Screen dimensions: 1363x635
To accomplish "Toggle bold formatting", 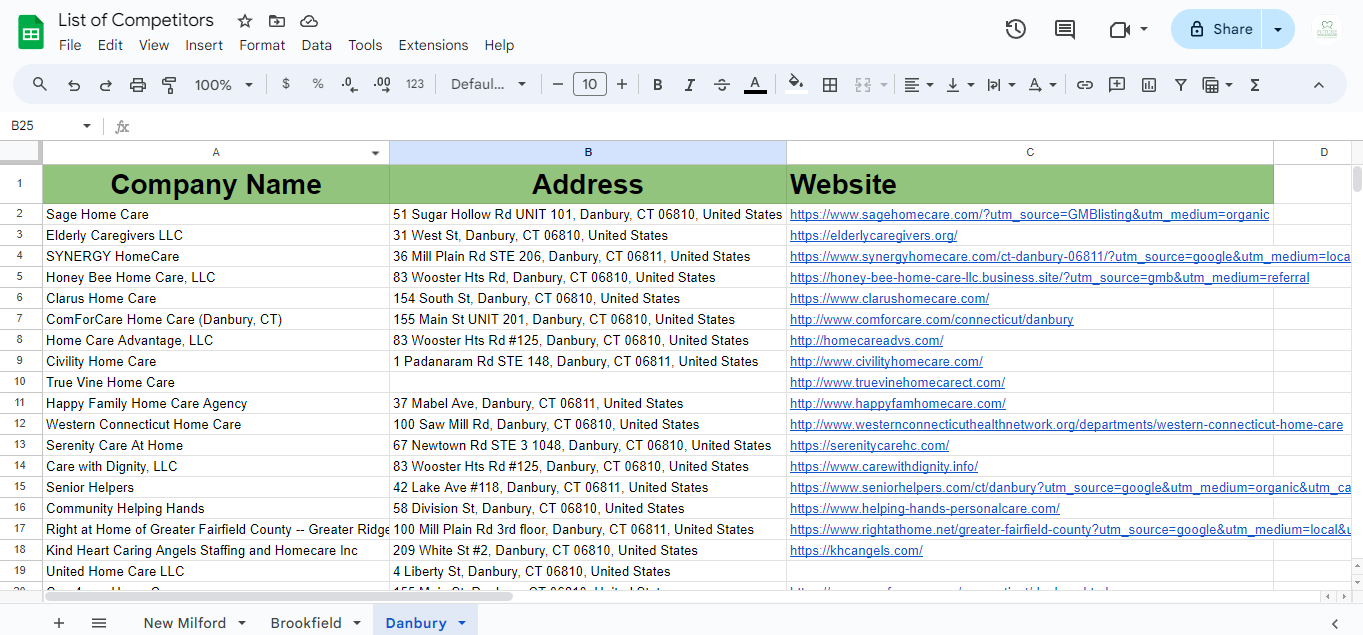I will click(x=657, y=85).
